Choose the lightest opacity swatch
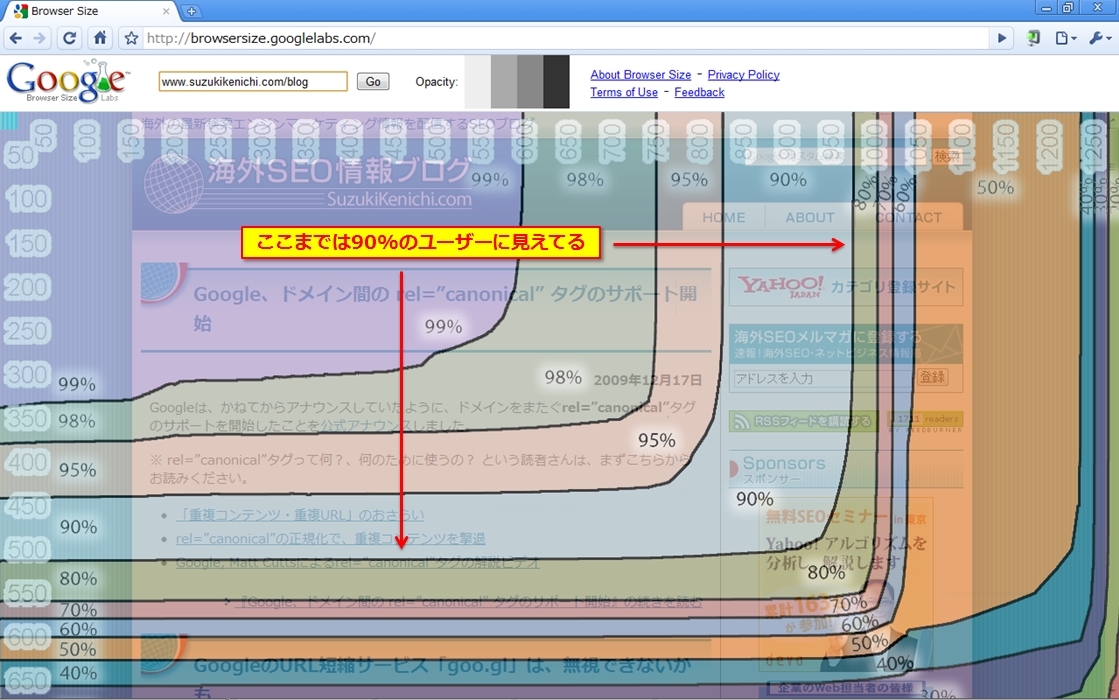 [477, 81]
